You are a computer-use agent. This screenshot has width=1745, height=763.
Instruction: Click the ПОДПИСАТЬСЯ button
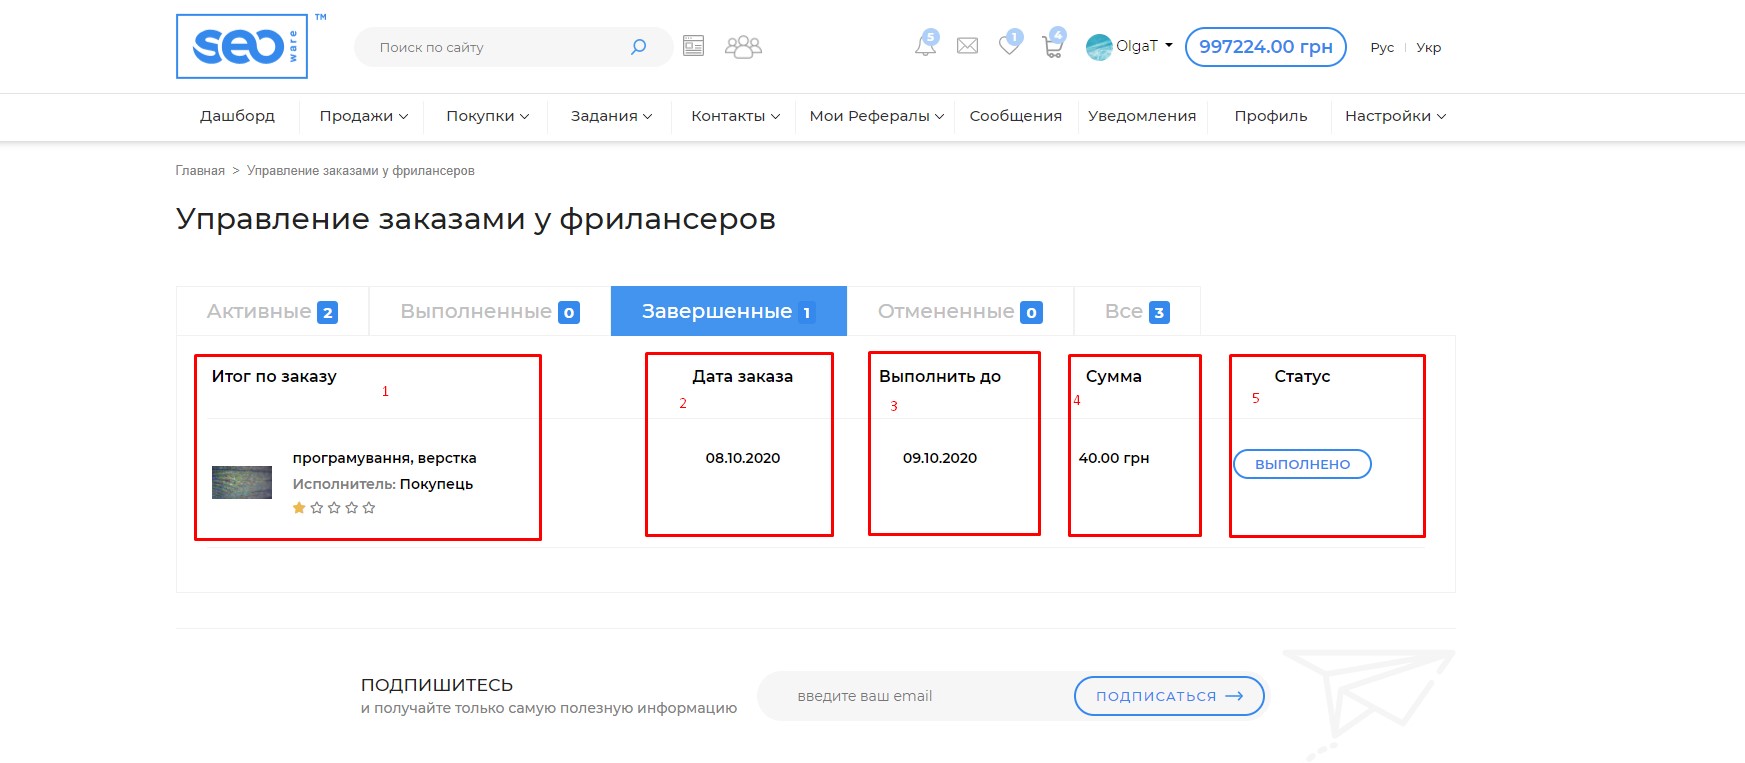(1168, 696)
